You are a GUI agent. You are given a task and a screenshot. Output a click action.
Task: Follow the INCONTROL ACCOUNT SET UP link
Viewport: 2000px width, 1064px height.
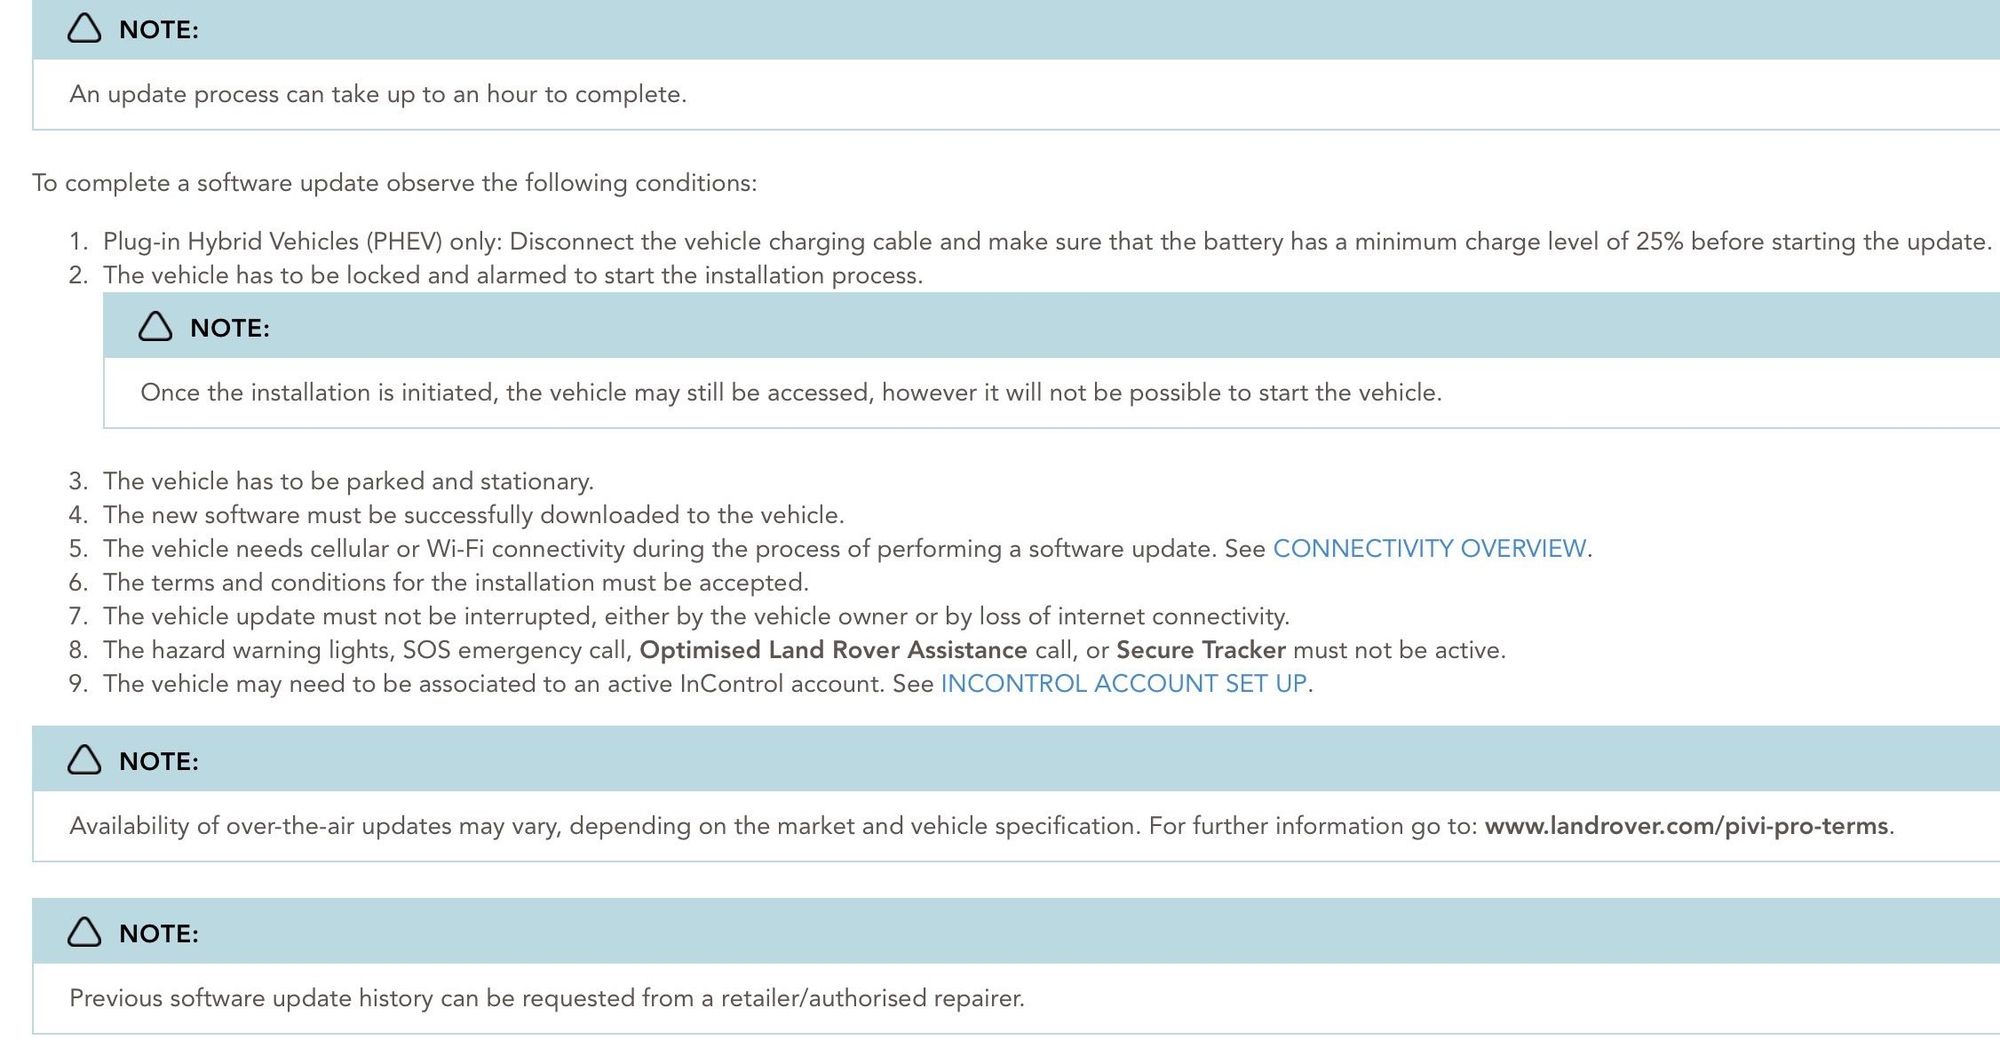[x=1123, y=684]
